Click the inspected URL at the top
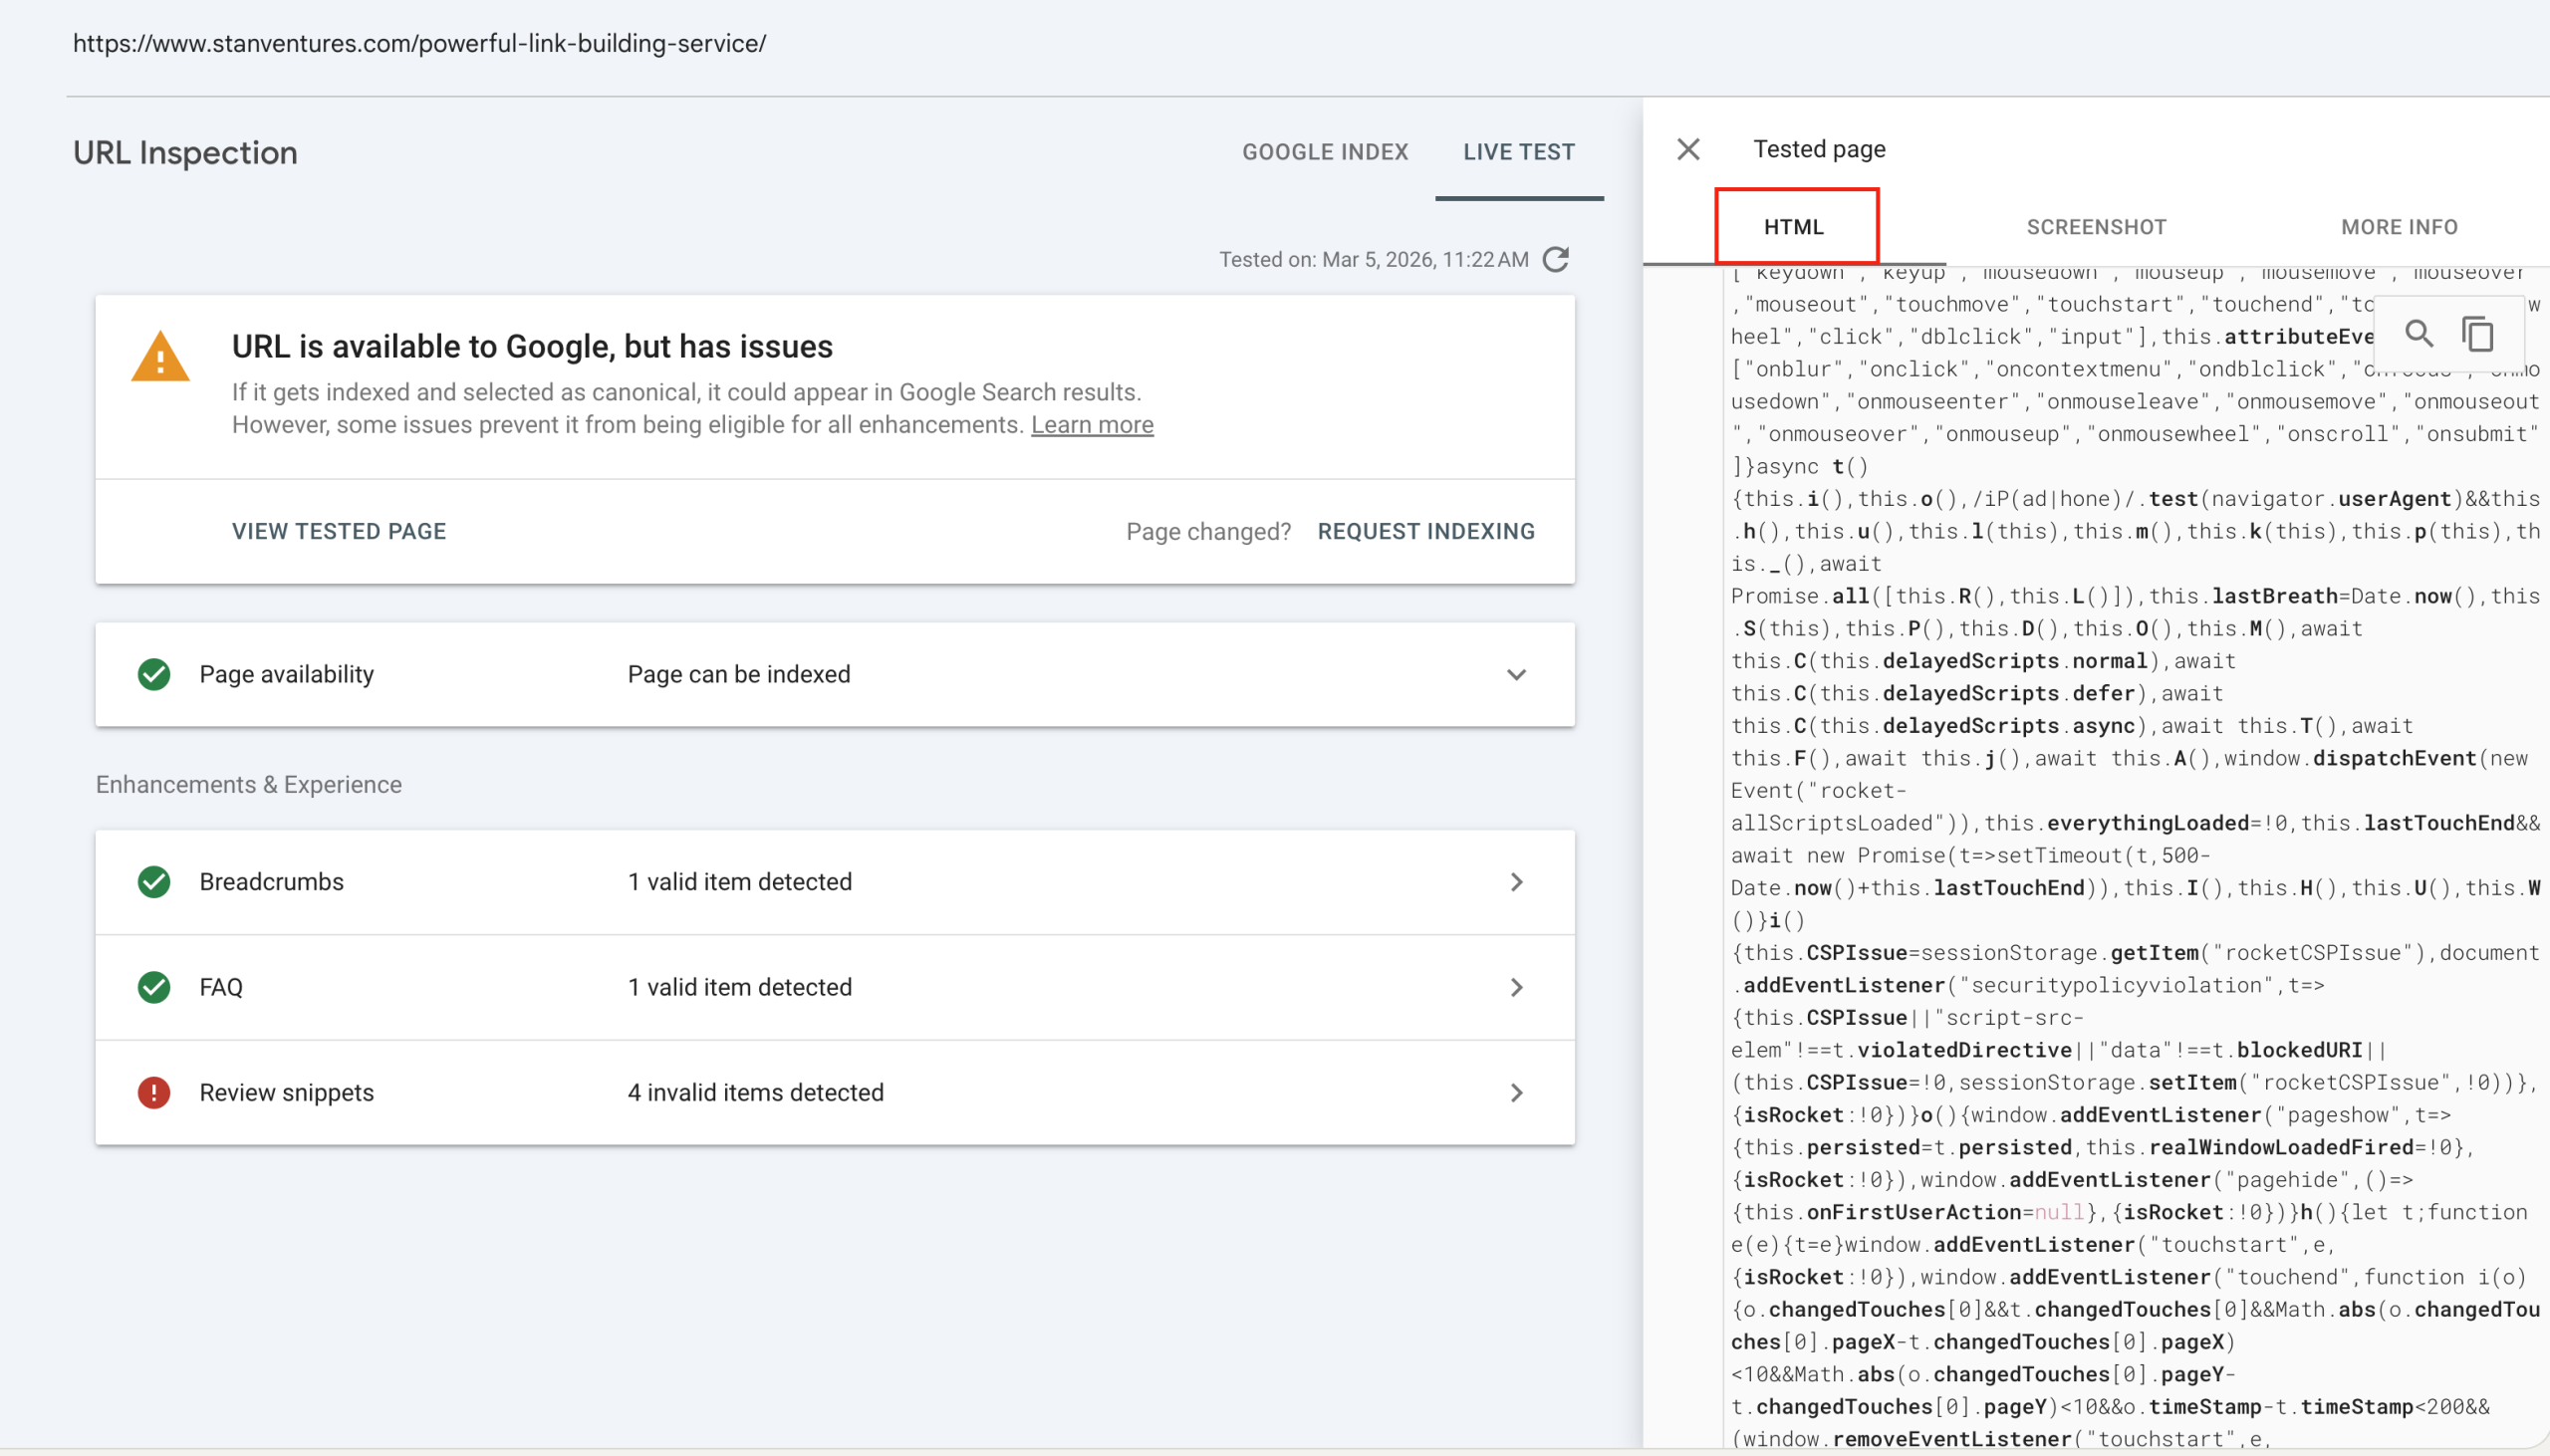This screenshot has height=1456, width=2550. 420,43
